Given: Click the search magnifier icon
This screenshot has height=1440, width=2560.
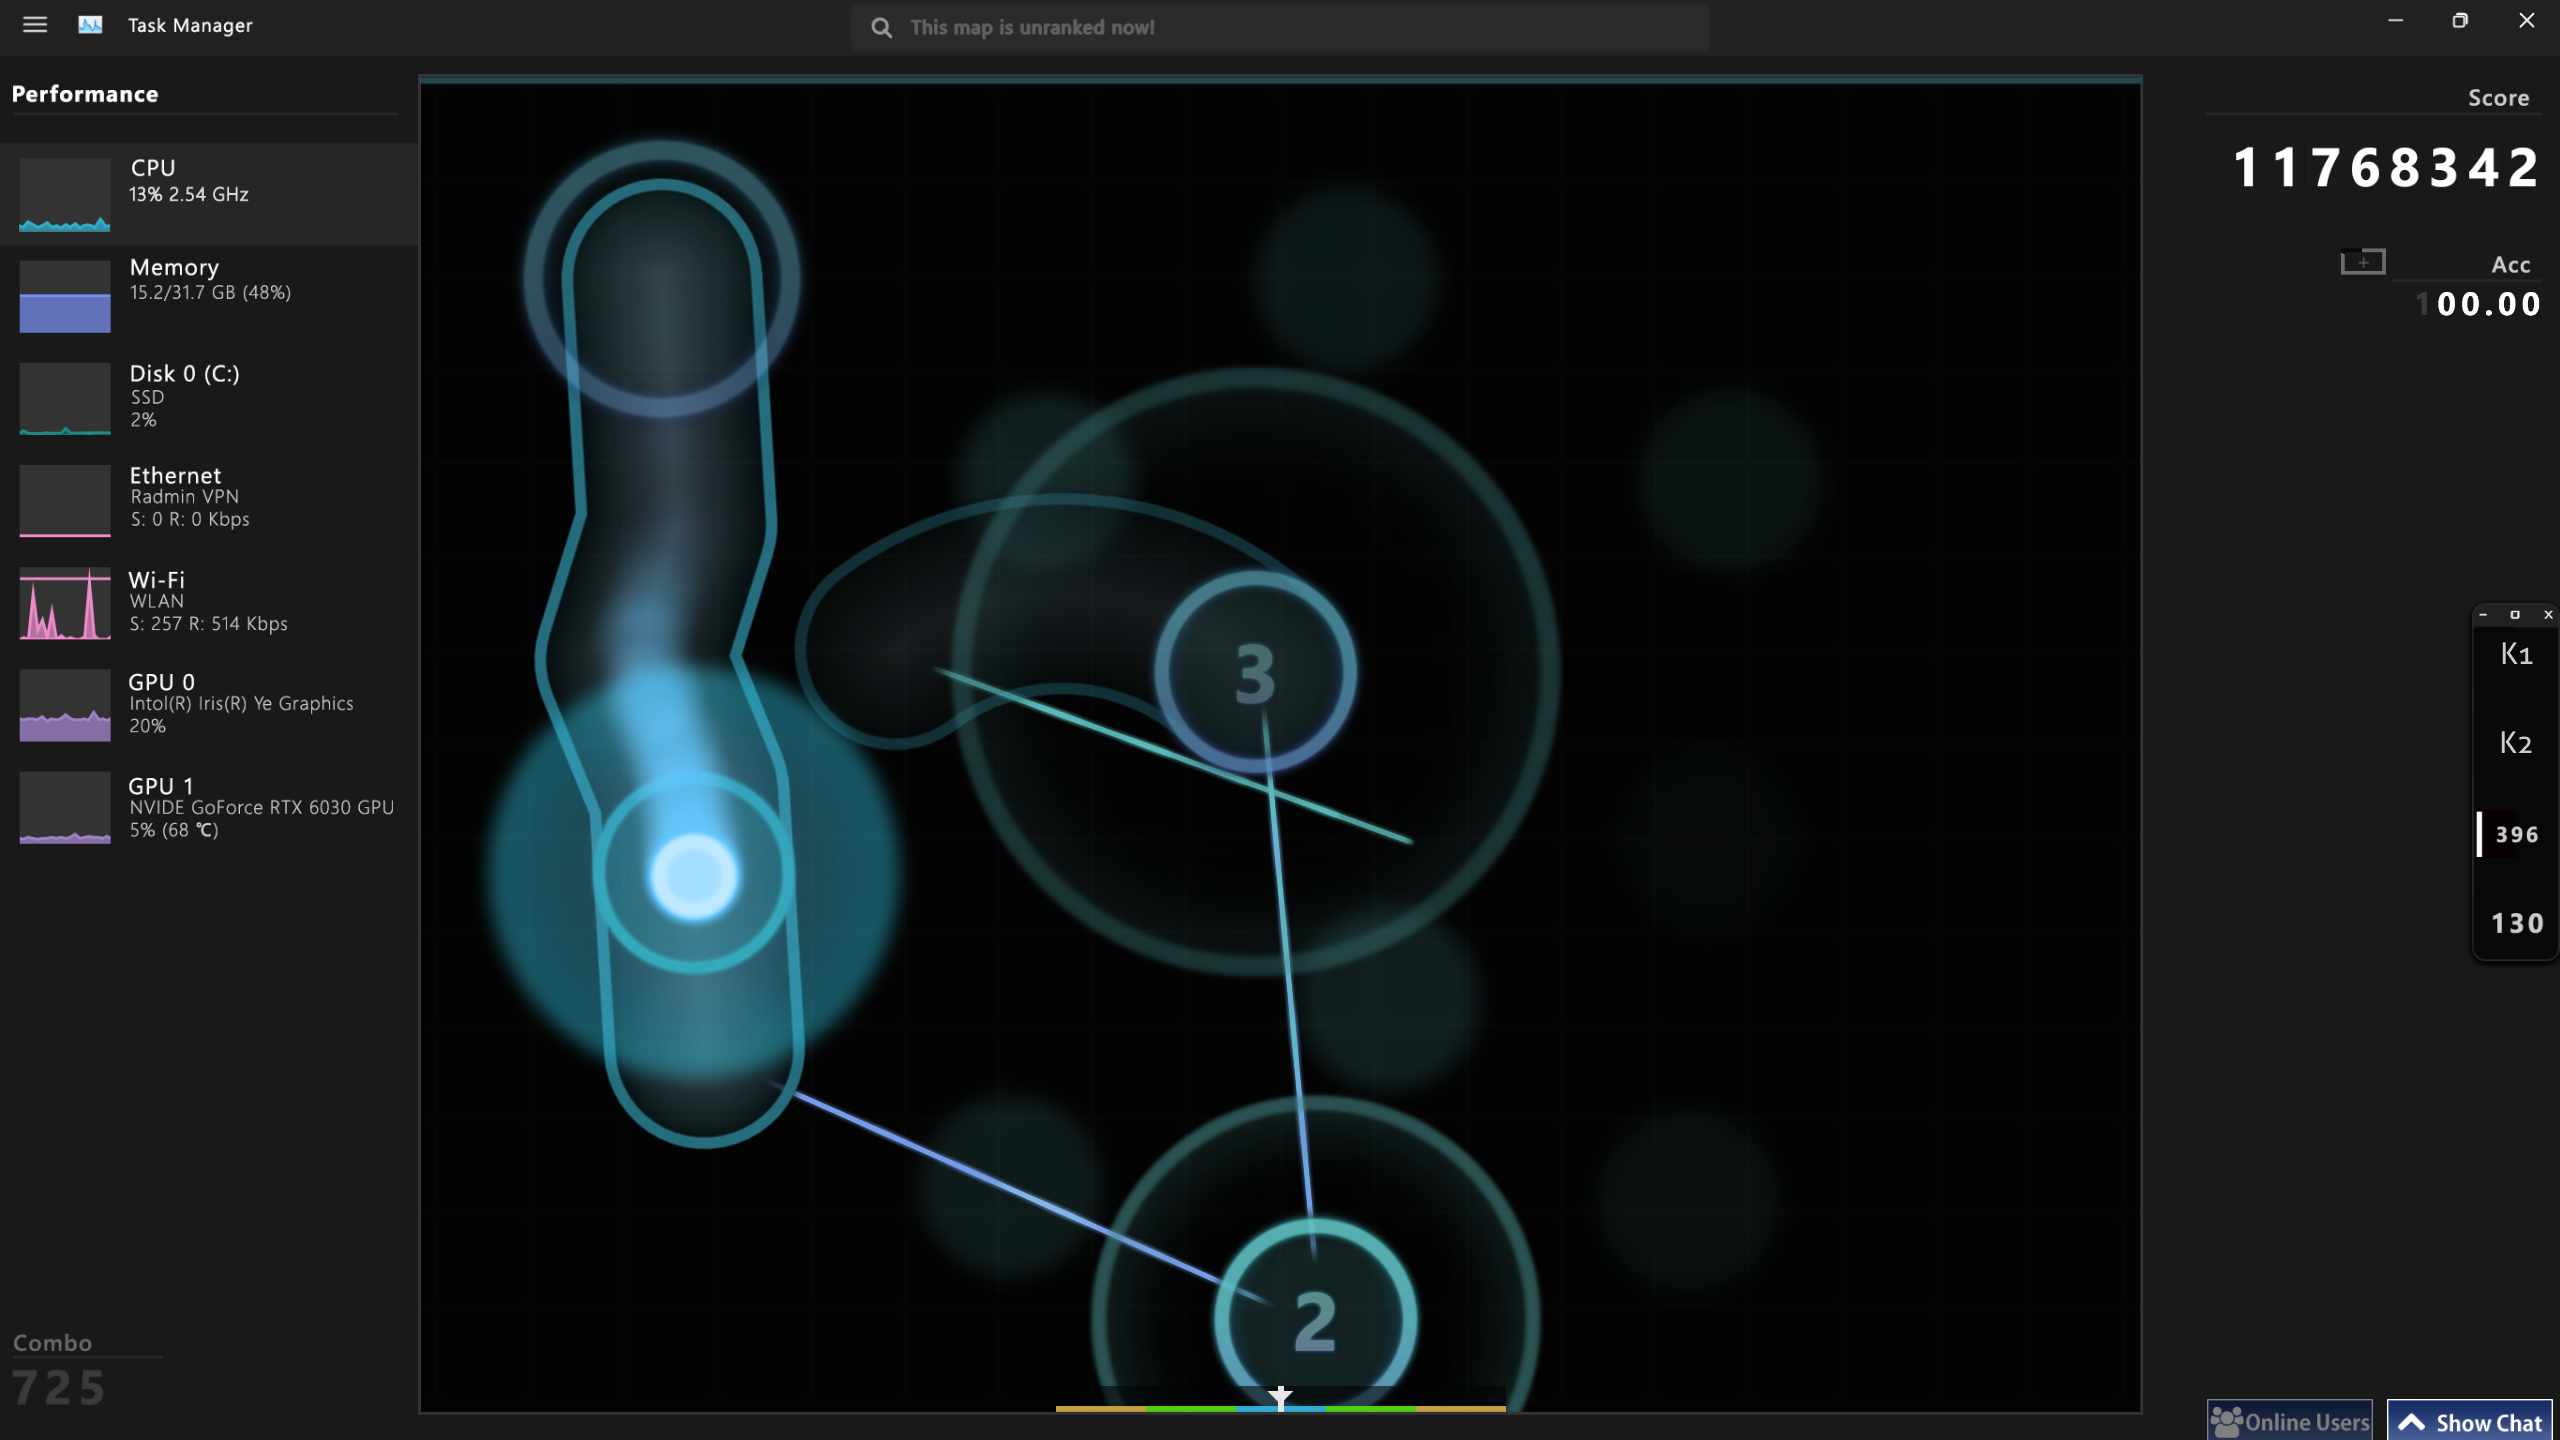Looking at the screenshot, I should pos(881,28).
